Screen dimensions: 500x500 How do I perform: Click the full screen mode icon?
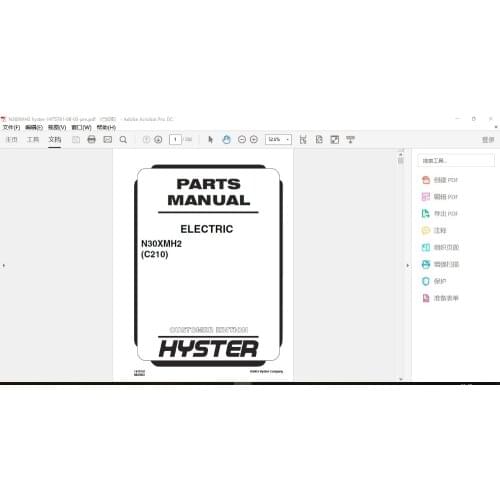point(335,139)
